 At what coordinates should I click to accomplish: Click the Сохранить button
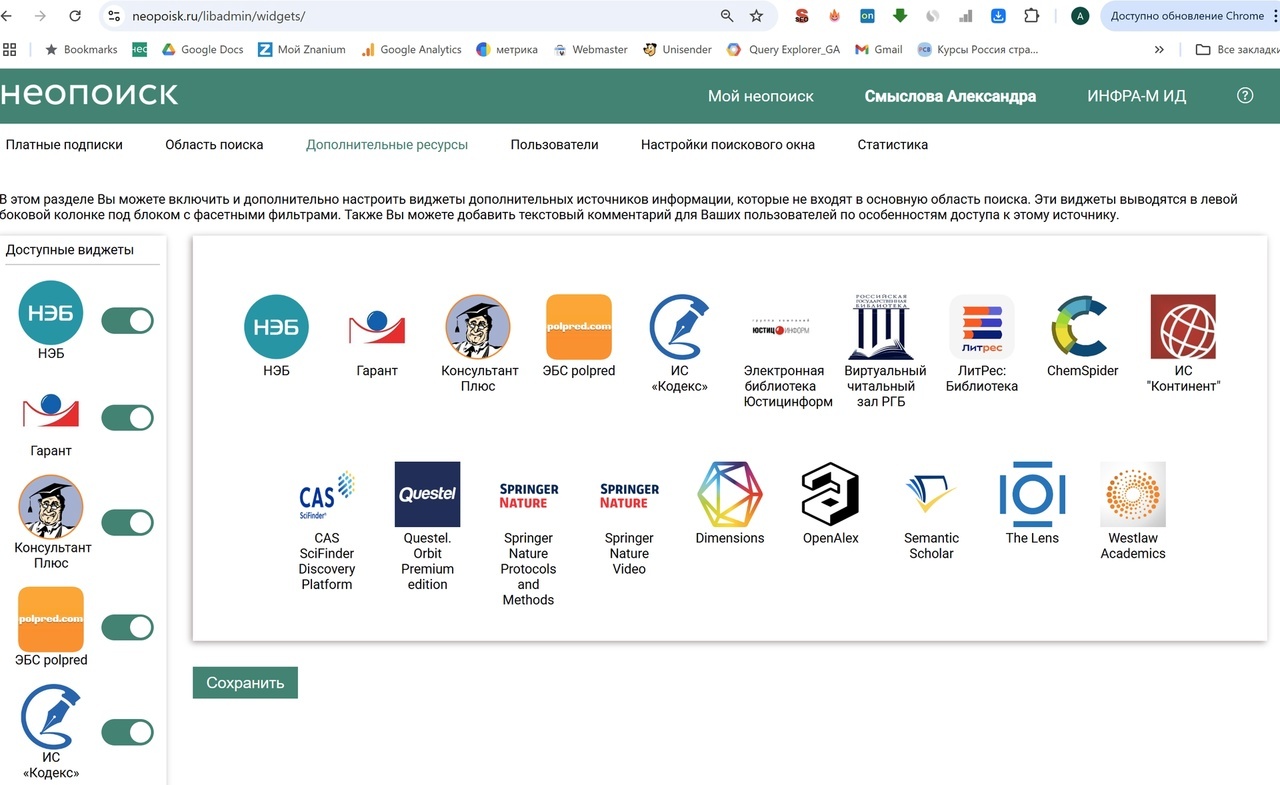point(245,683)
